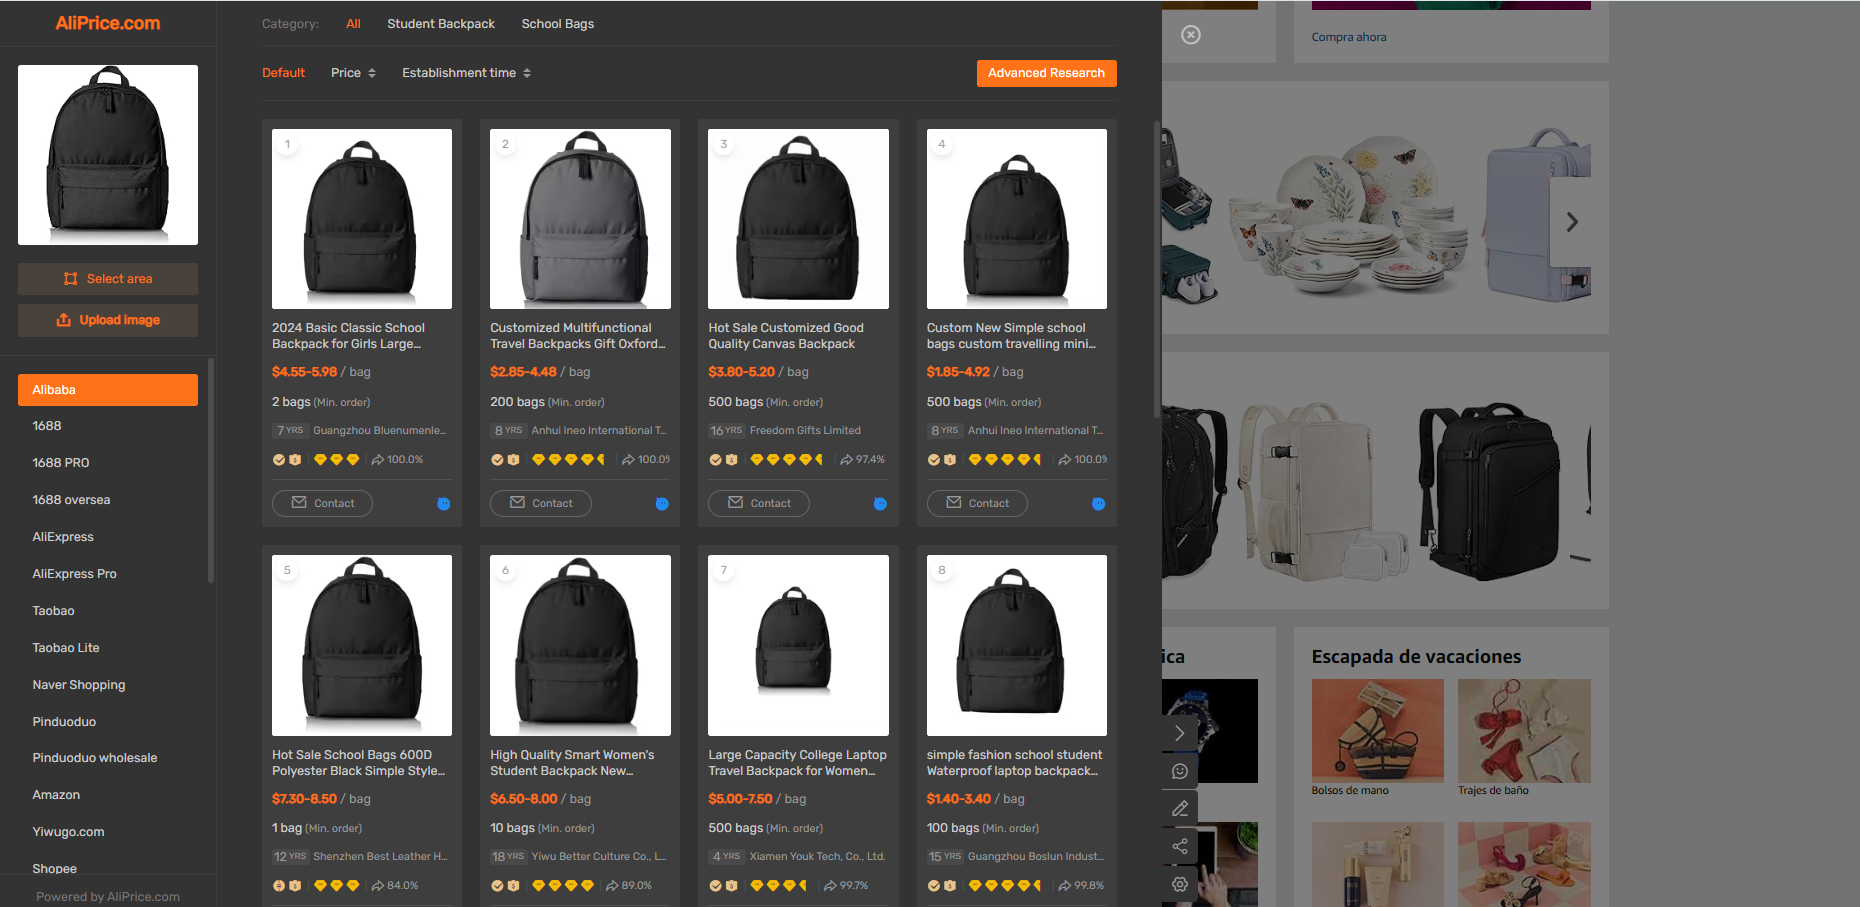Click the Upload image button
Image resolution: width=1860 pixels, height=907 pixels.
coord(108,320)
